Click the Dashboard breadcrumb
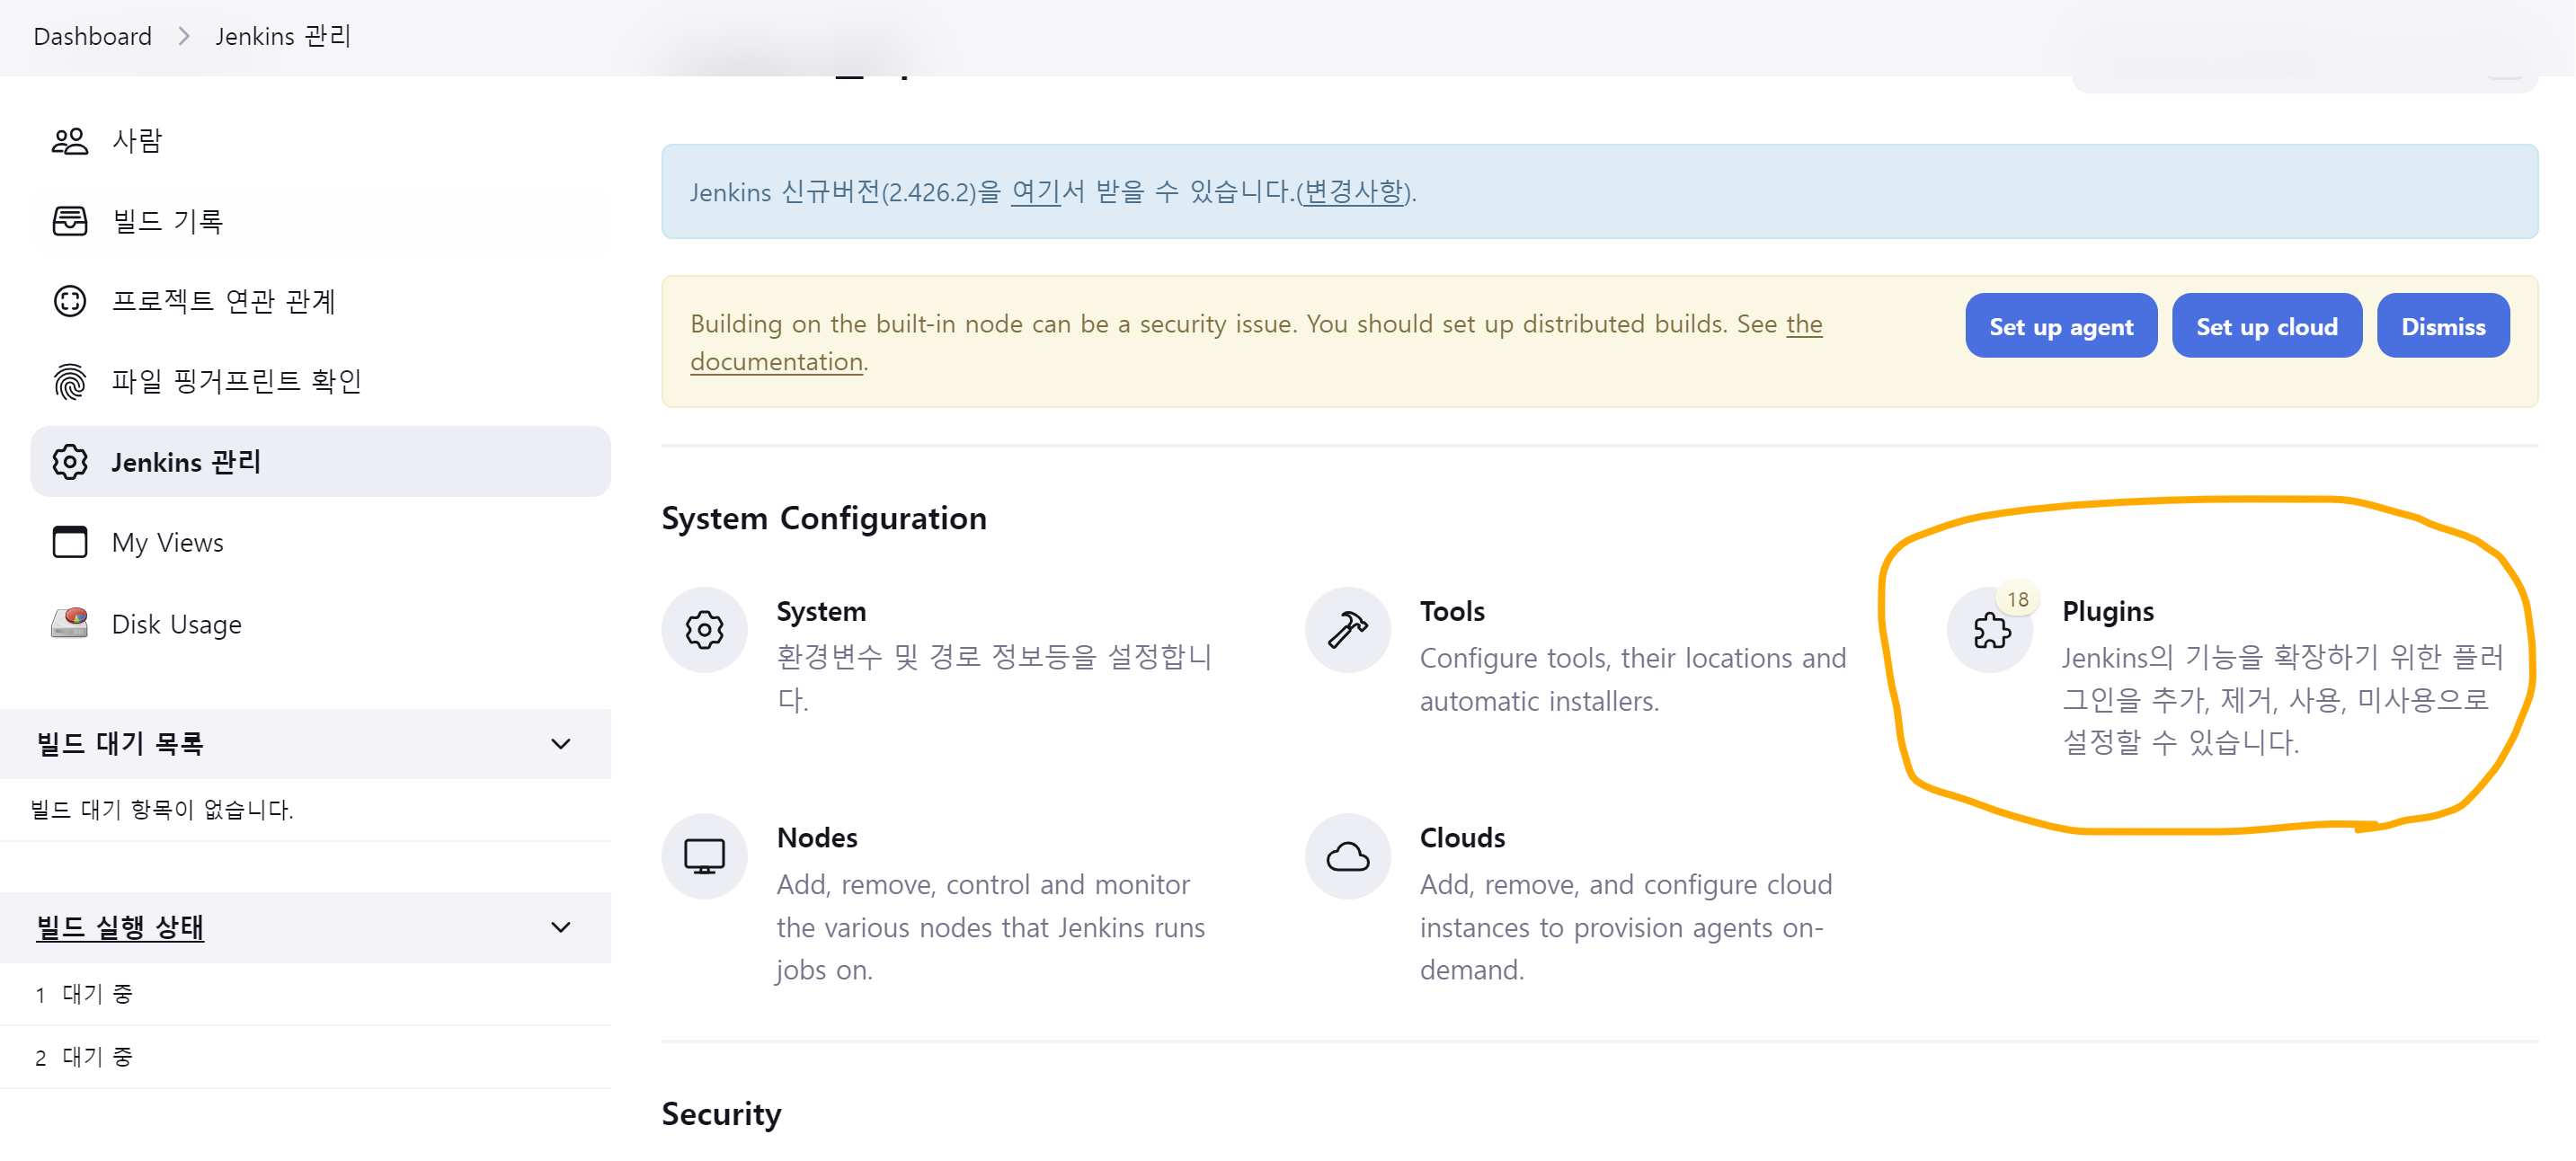 [x=92, y=36]
